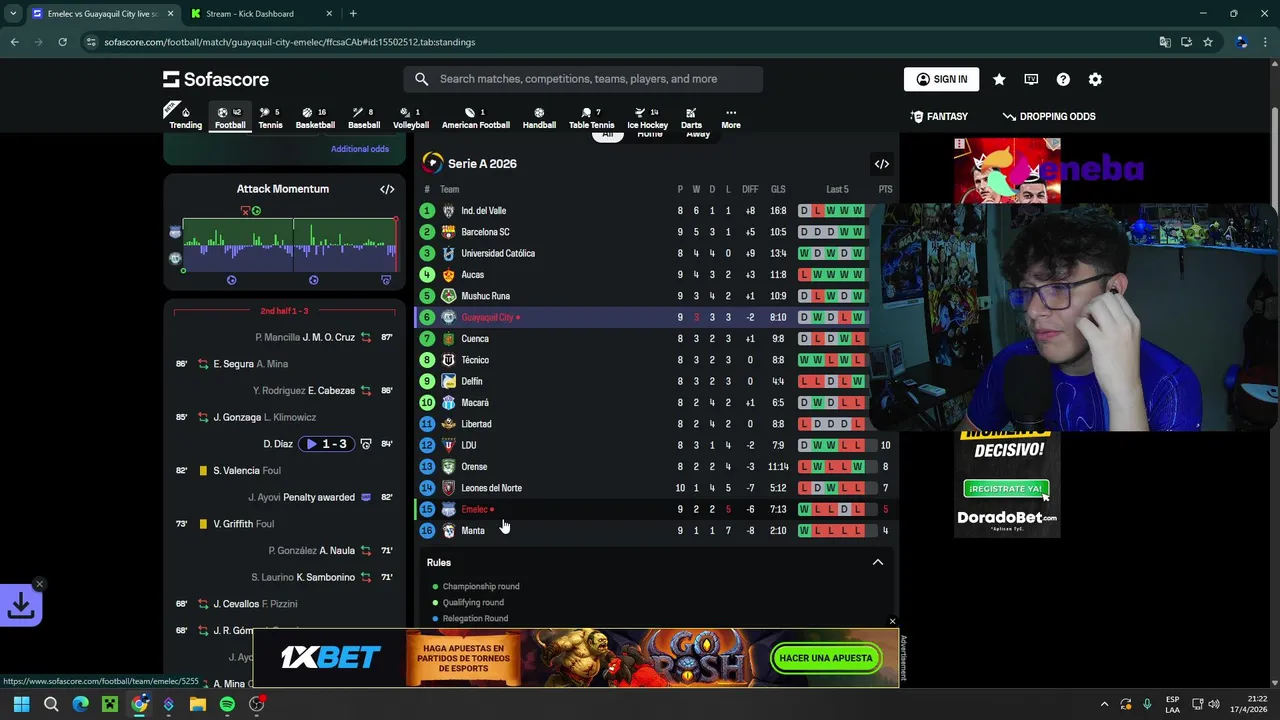1280x720 pixels.
Task: Open the Trending sports section
Action: pos(185,118)
